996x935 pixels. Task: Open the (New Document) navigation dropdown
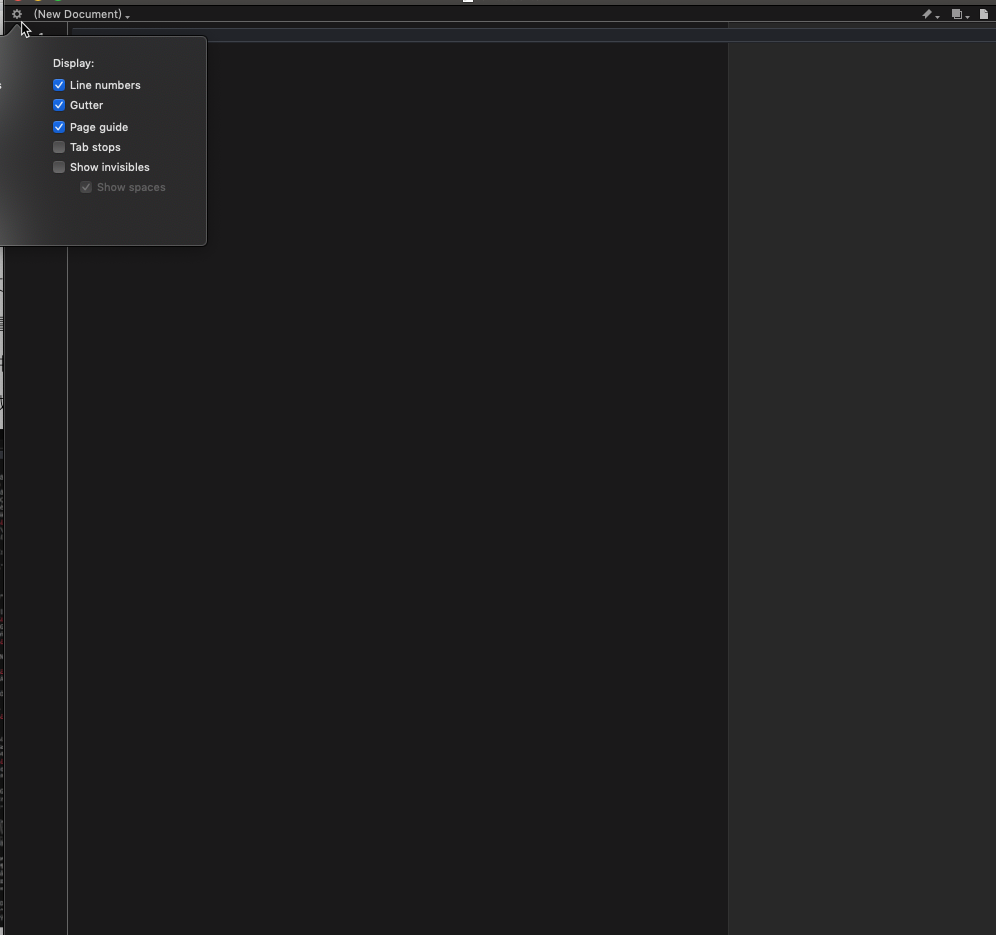[x=81, y=14]
